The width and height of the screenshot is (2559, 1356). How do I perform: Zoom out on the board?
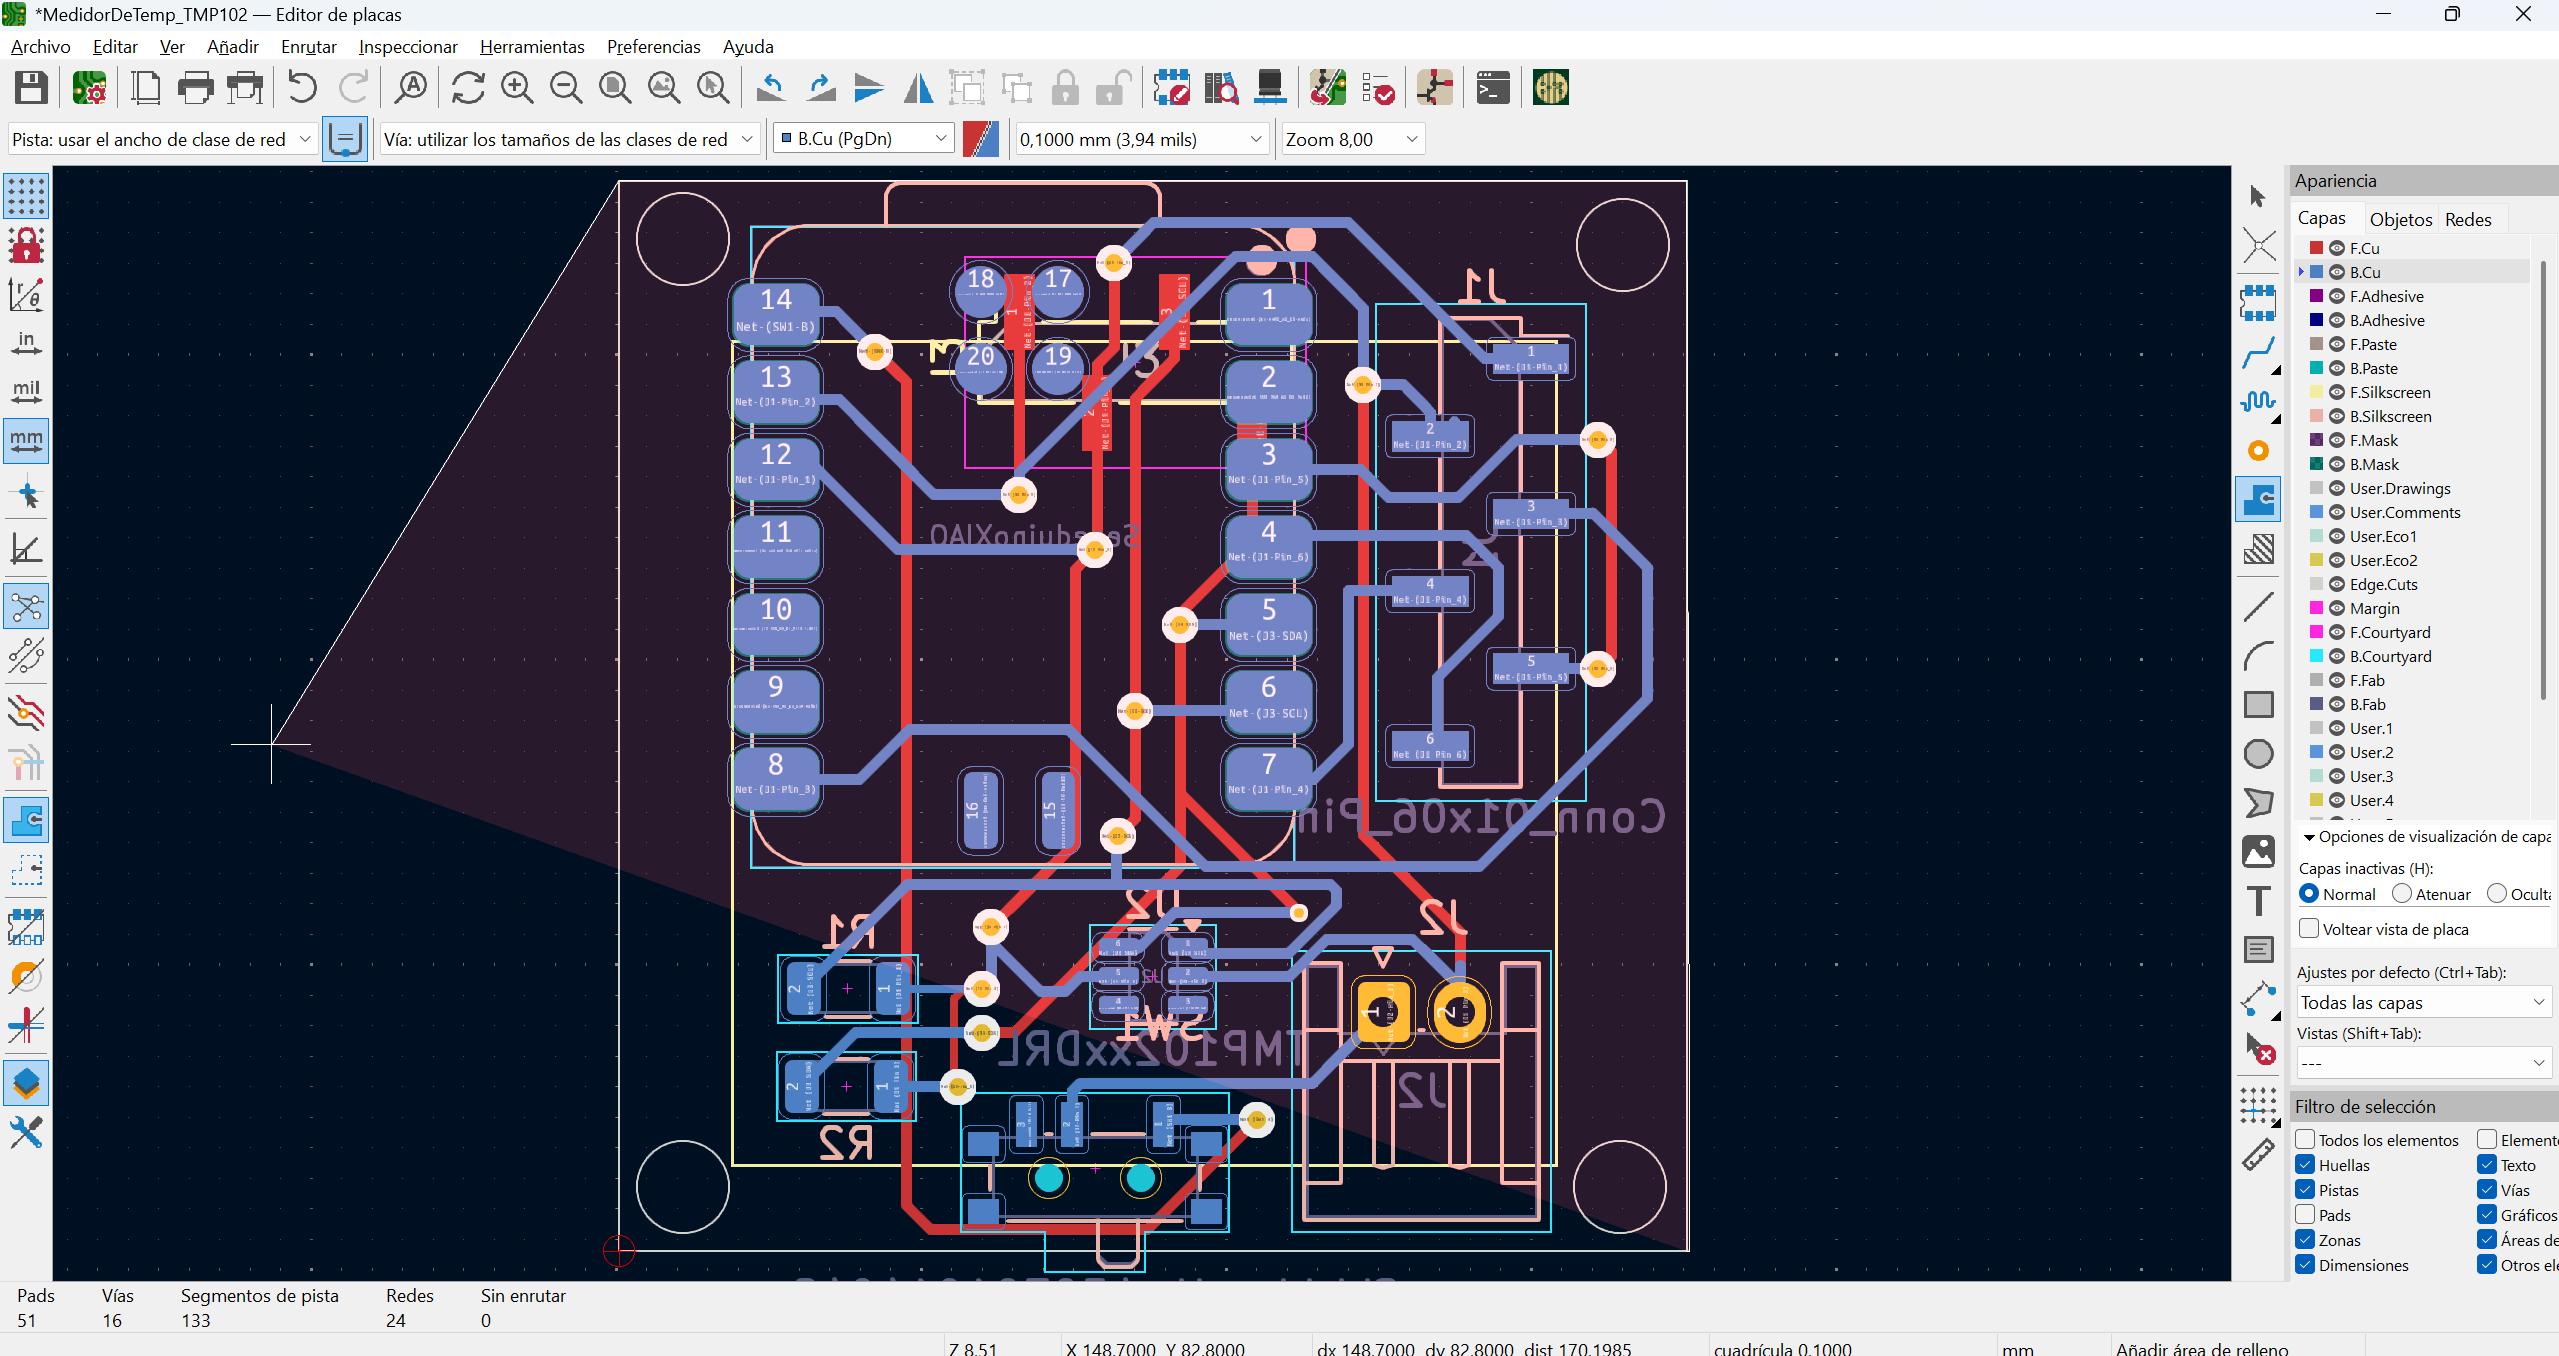566,88
